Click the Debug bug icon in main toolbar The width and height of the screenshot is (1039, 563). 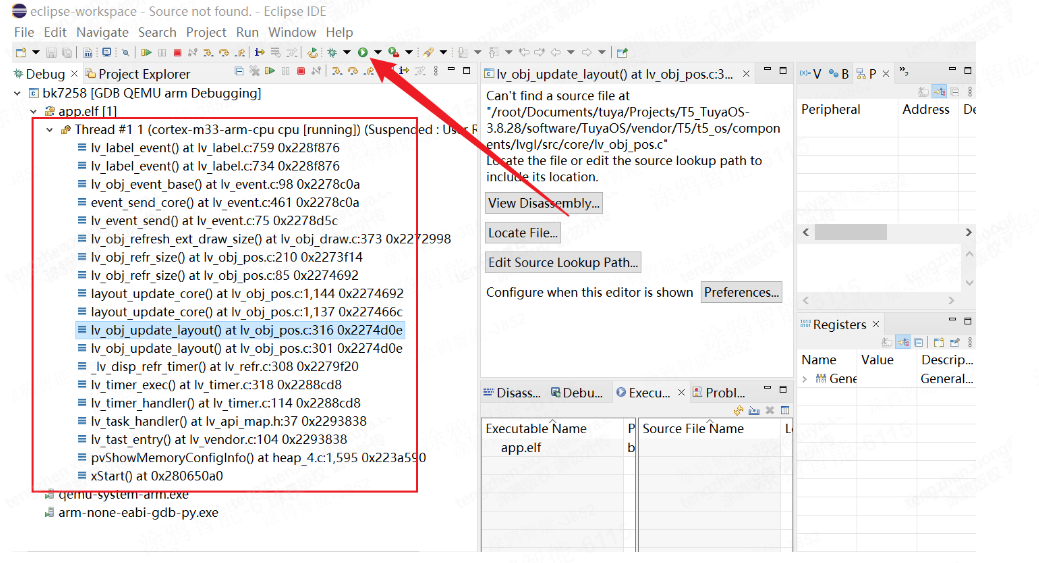pyautogui.click(x=331, y=52)
